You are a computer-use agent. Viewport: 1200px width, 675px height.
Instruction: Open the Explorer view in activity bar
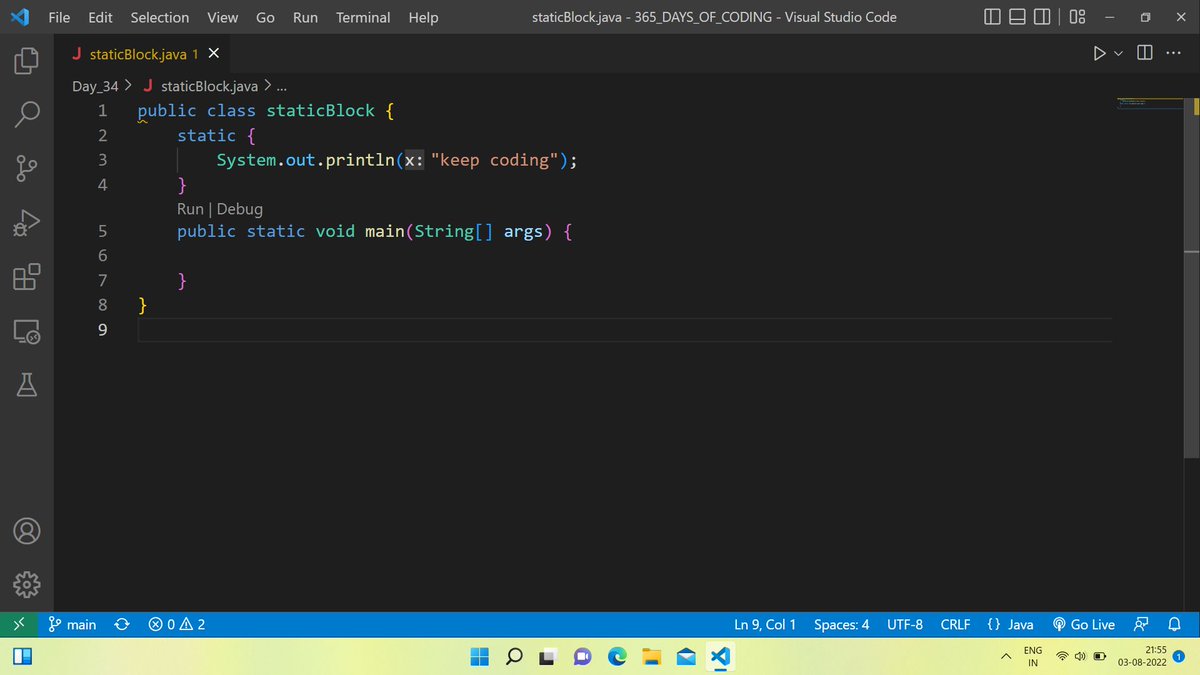tap(27, 62)
